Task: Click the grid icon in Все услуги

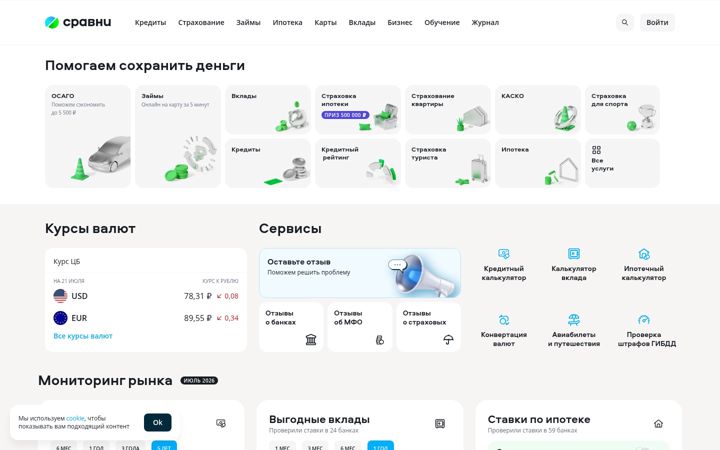Action: [596, 150]
